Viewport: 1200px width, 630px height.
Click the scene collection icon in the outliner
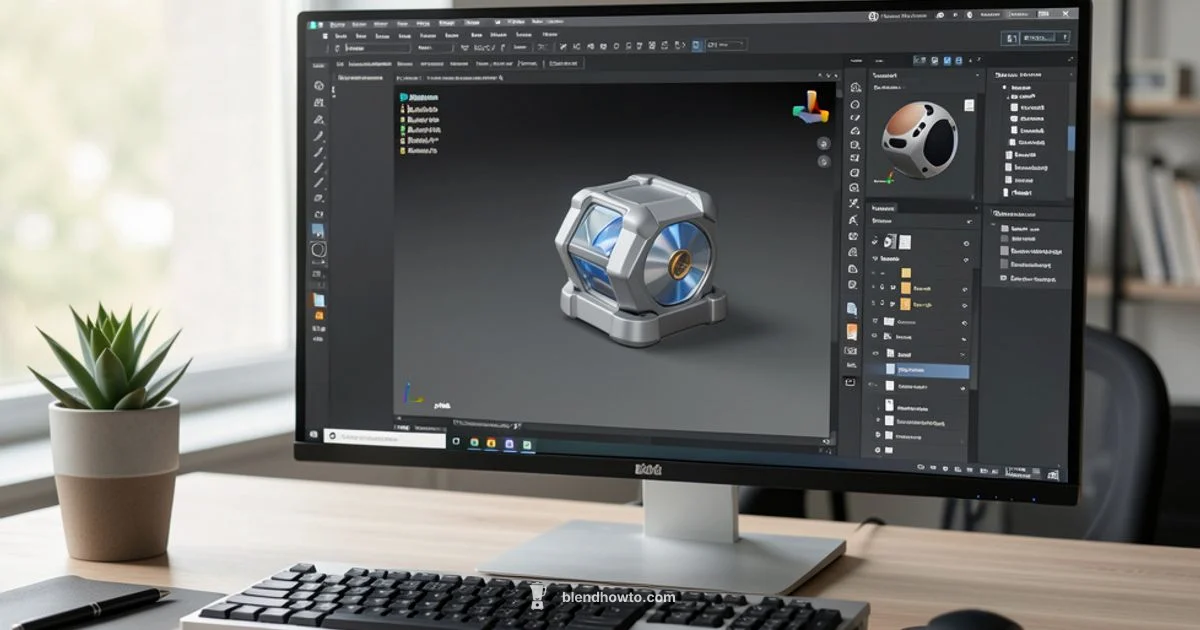[x=1005, y=85]
